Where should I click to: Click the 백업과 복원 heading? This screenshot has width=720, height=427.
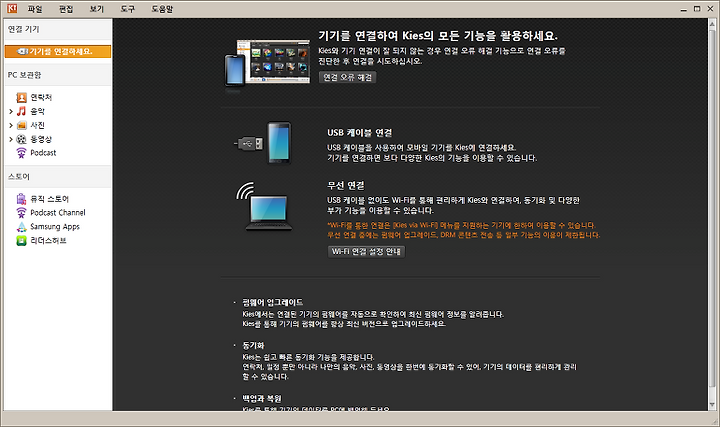(x=262, y=399)
